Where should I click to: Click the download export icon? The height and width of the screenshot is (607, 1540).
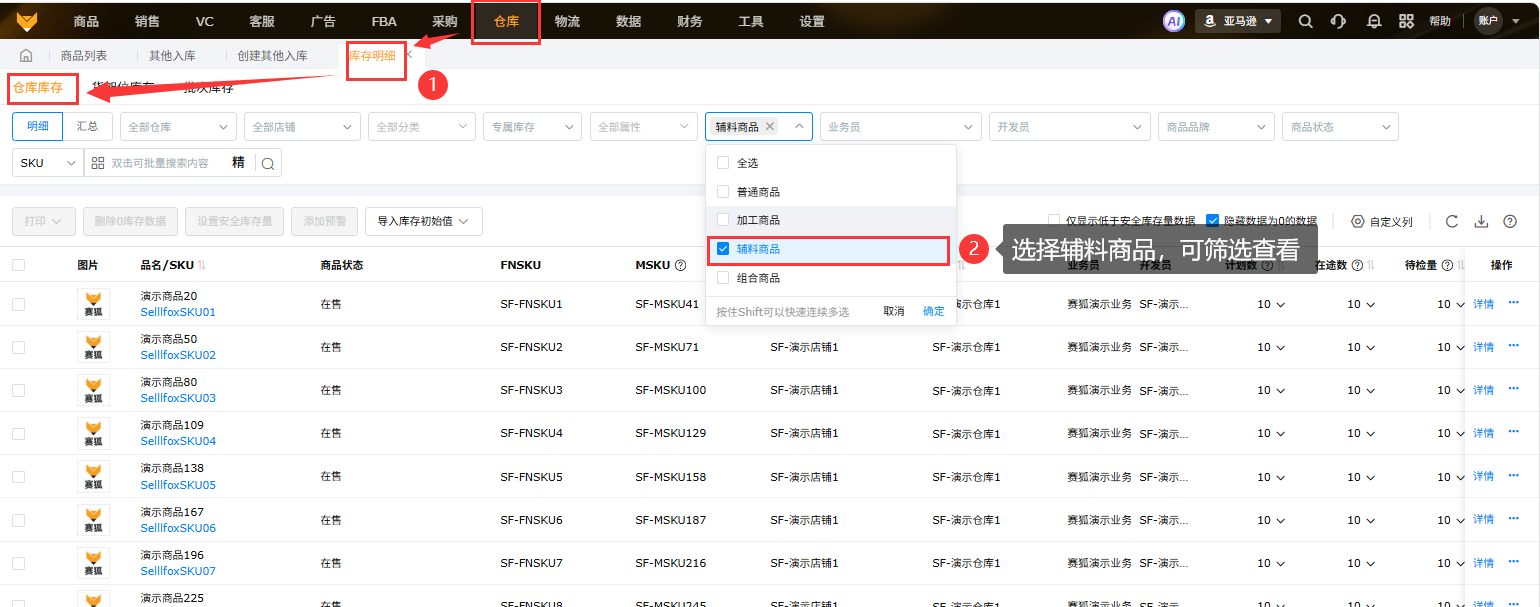point(1481,221)
